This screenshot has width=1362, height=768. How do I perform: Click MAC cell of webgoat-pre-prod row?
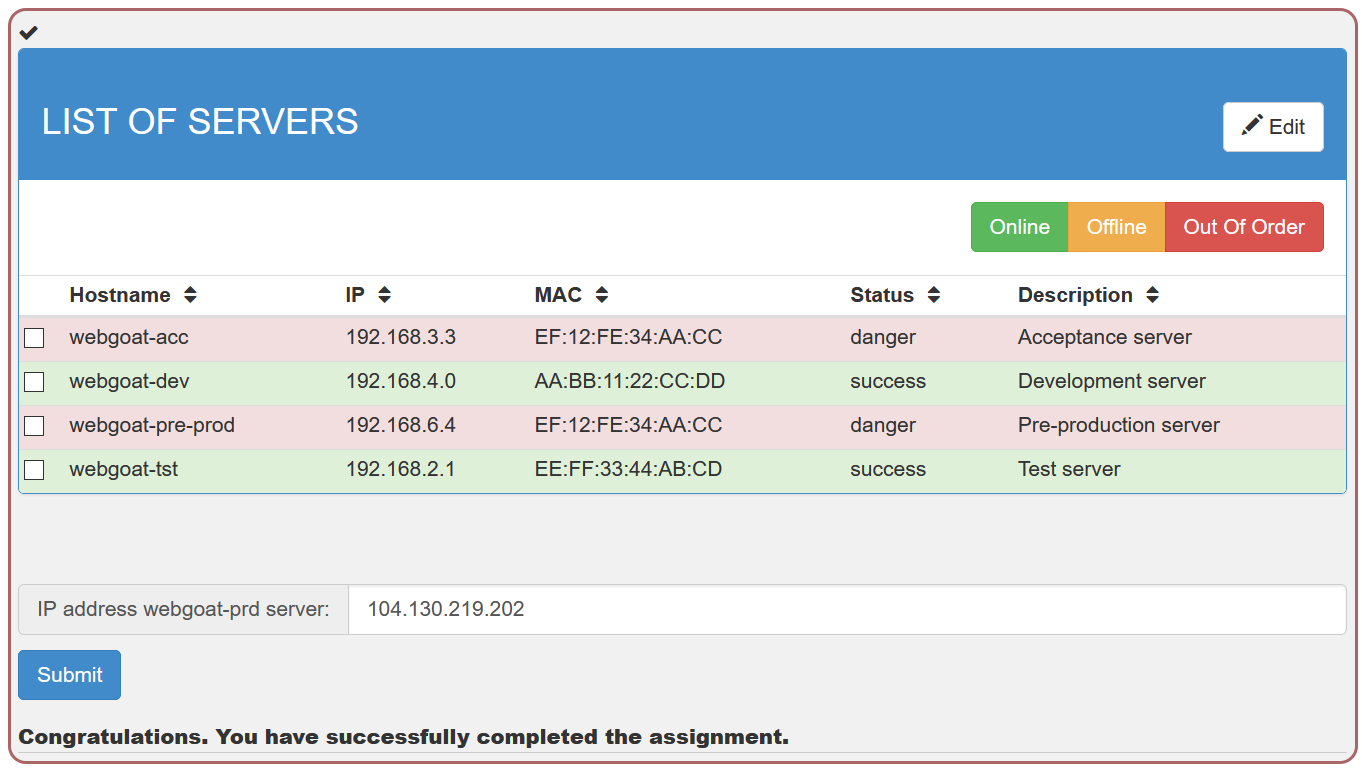[x=628, y=425]
